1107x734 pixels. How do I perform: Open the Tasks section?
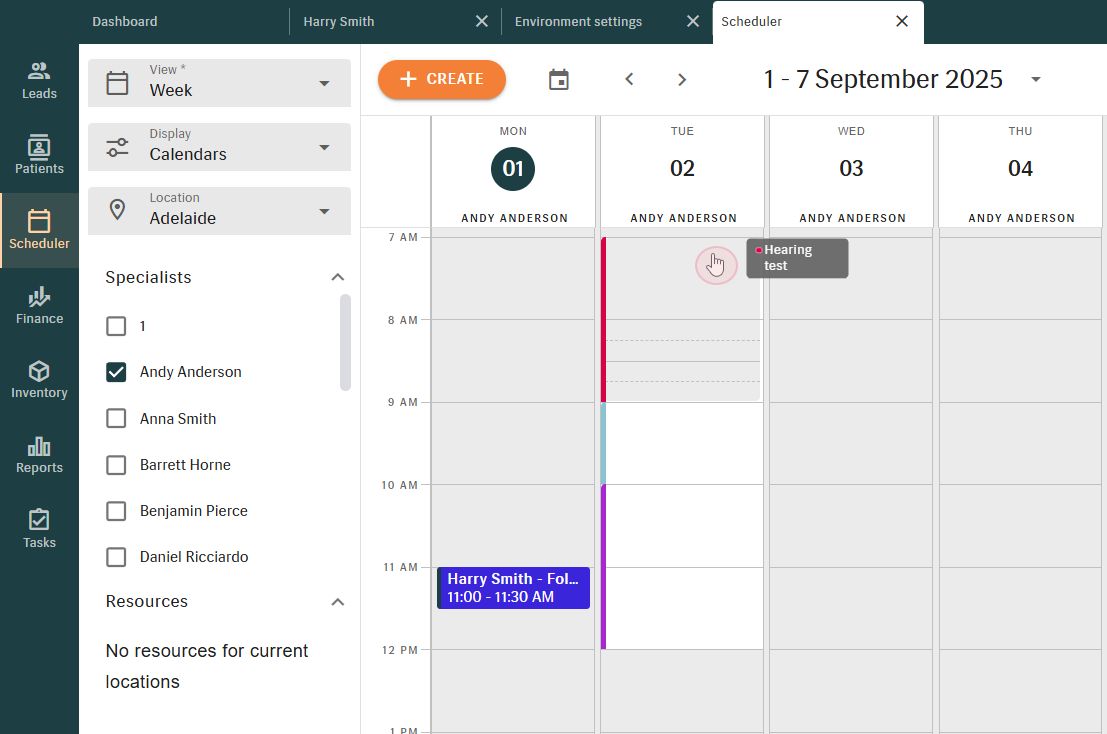pos(39,530)
